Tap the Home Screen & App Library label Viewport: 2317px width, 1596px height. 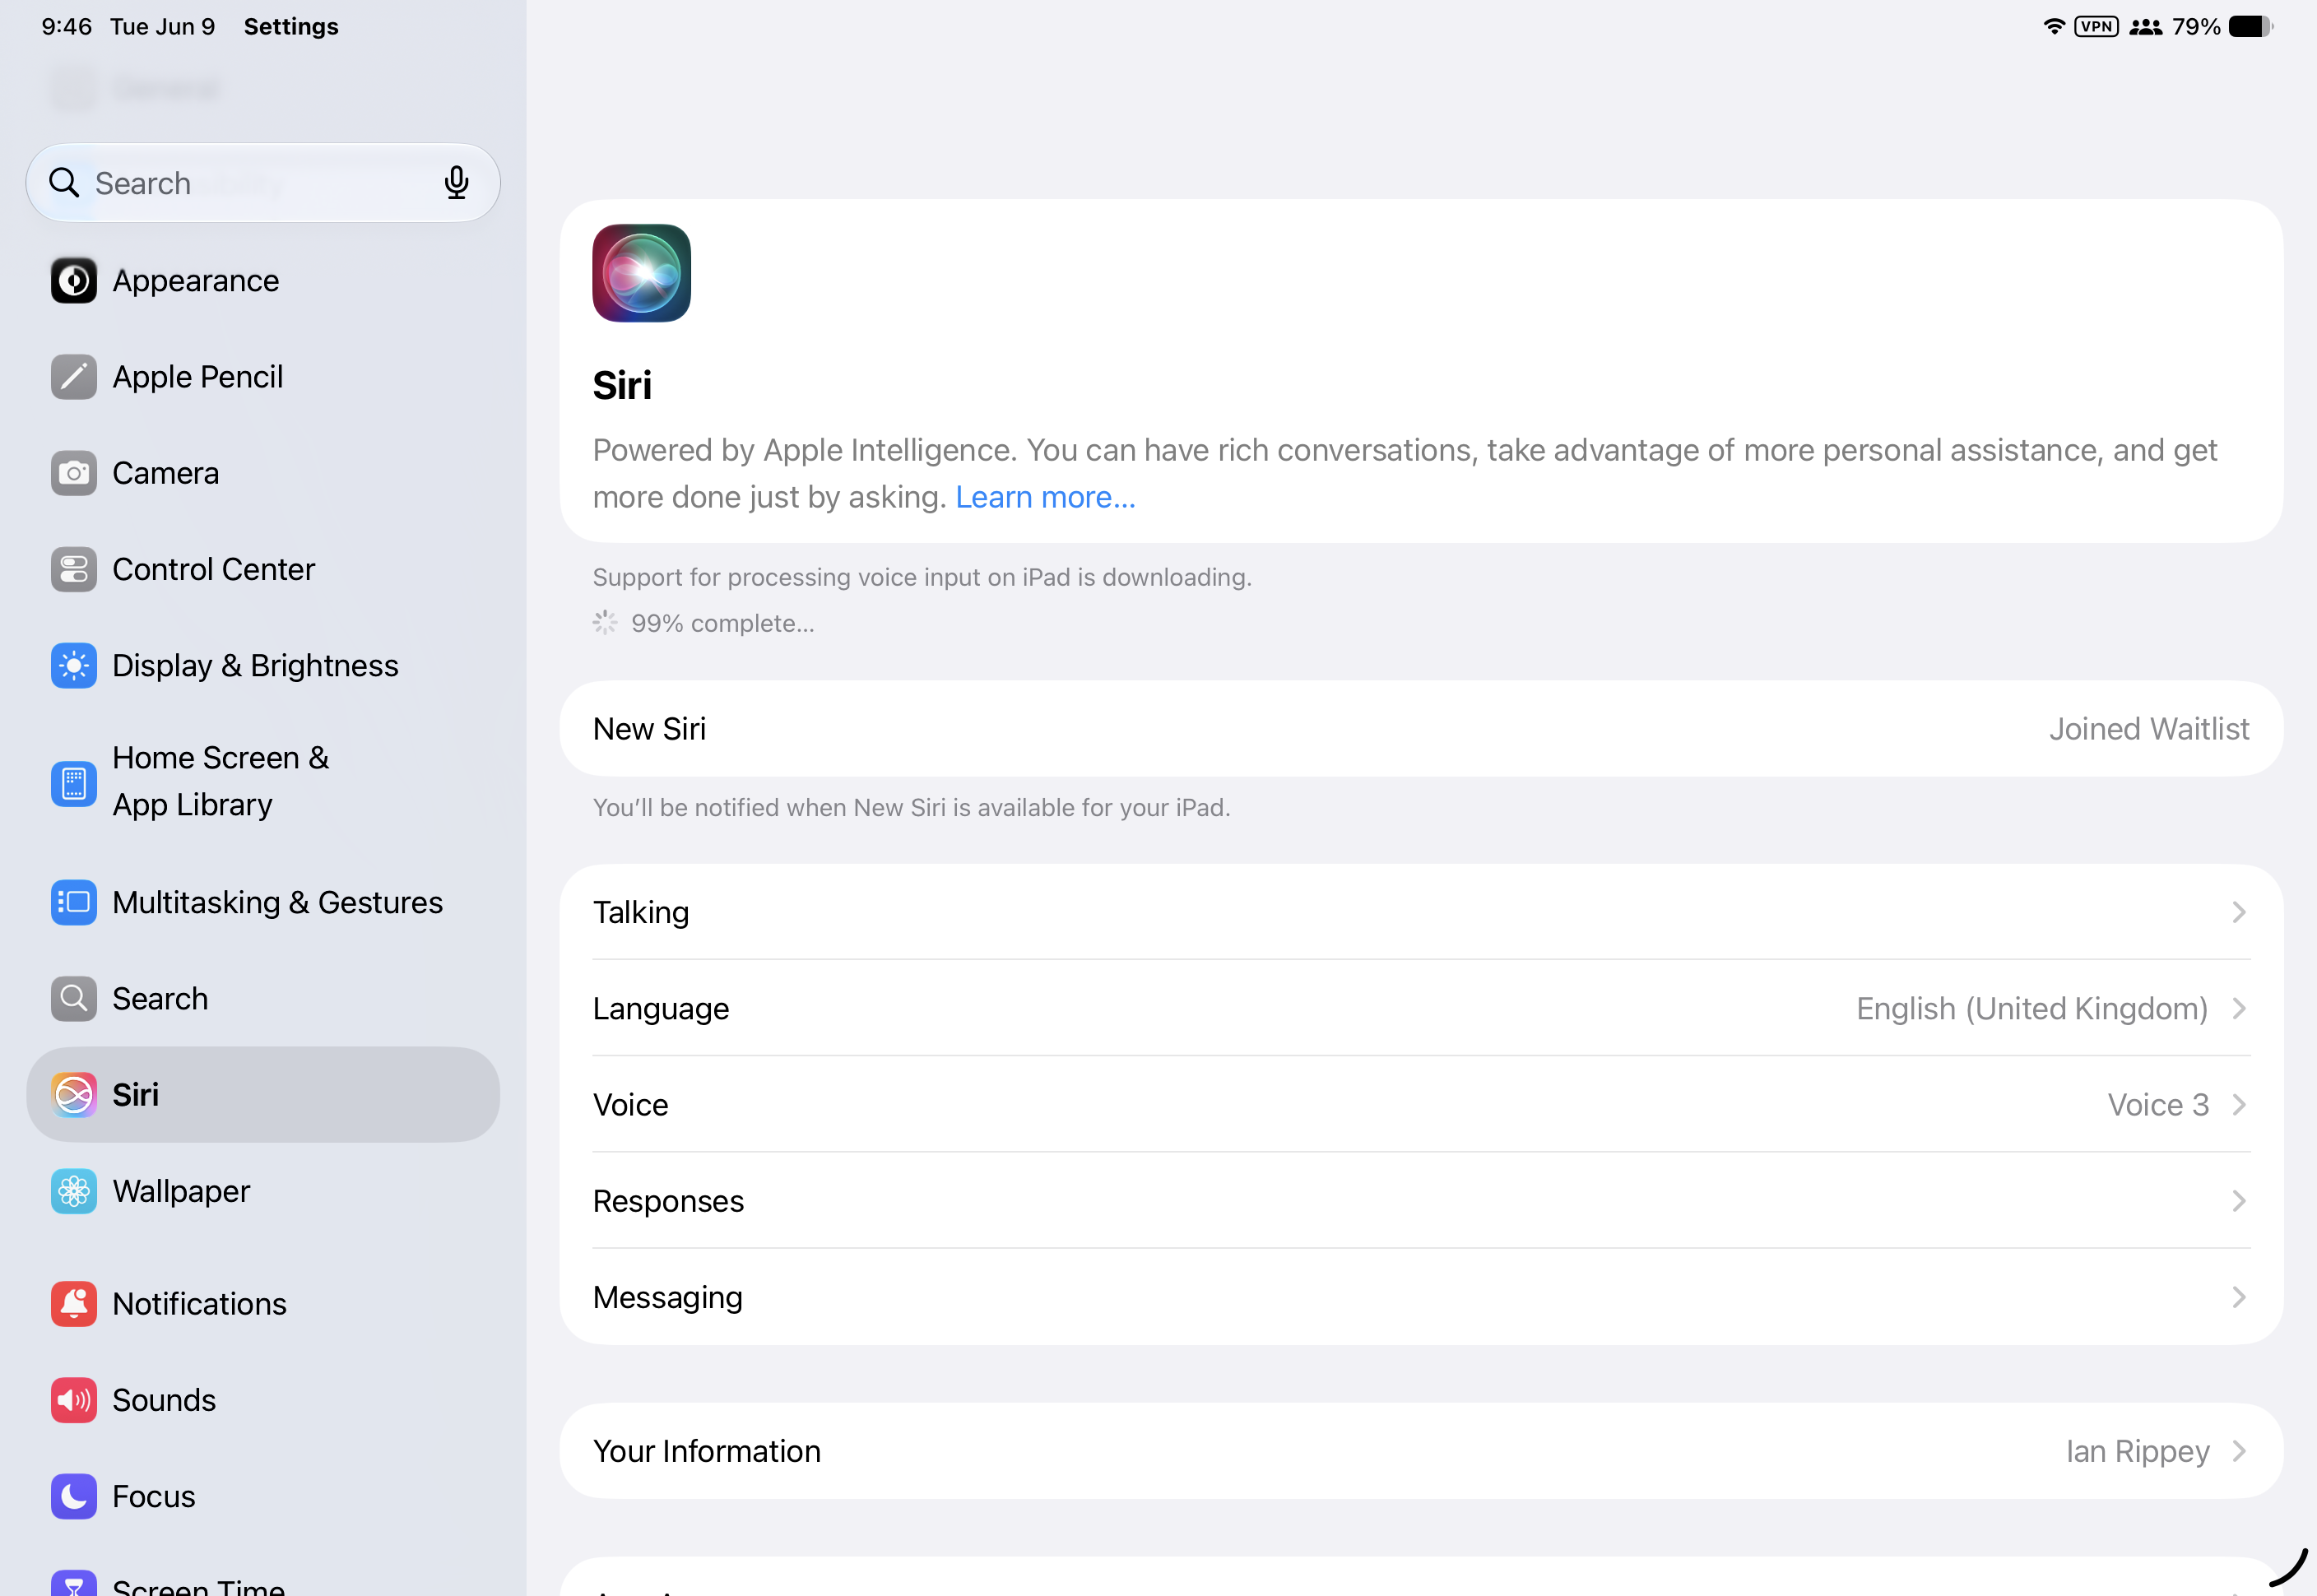coord(221,781)
